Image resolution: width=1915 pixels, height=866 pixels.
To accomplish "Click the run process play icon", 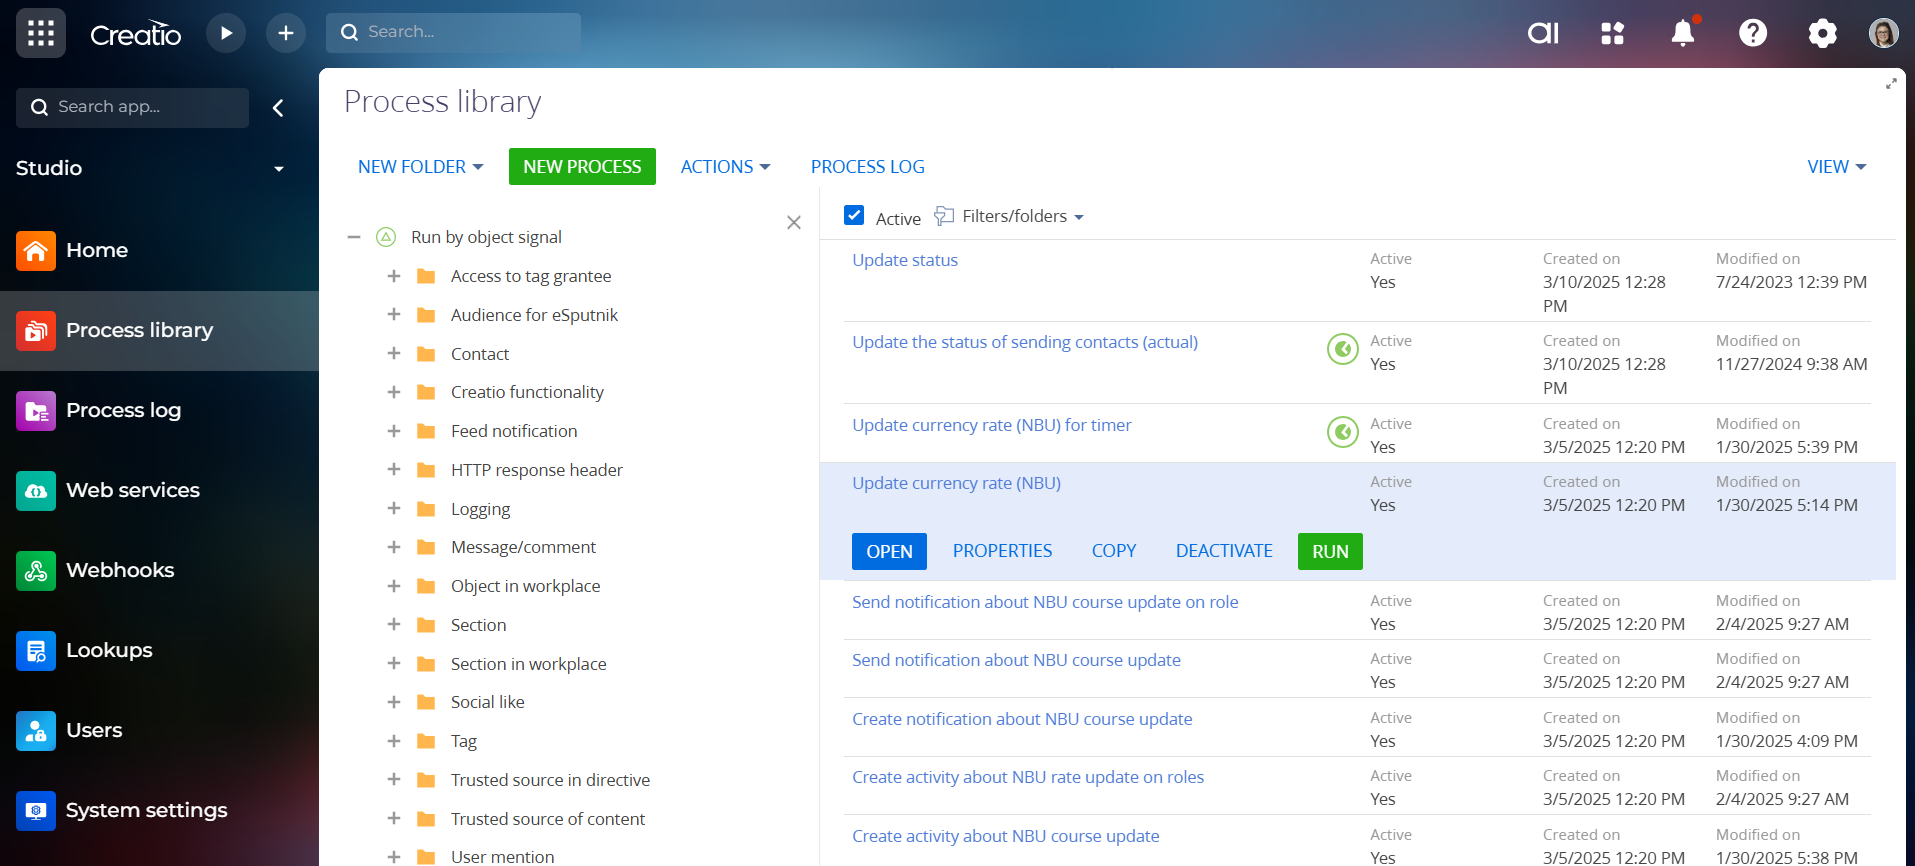I will click(x=226, y=33).
